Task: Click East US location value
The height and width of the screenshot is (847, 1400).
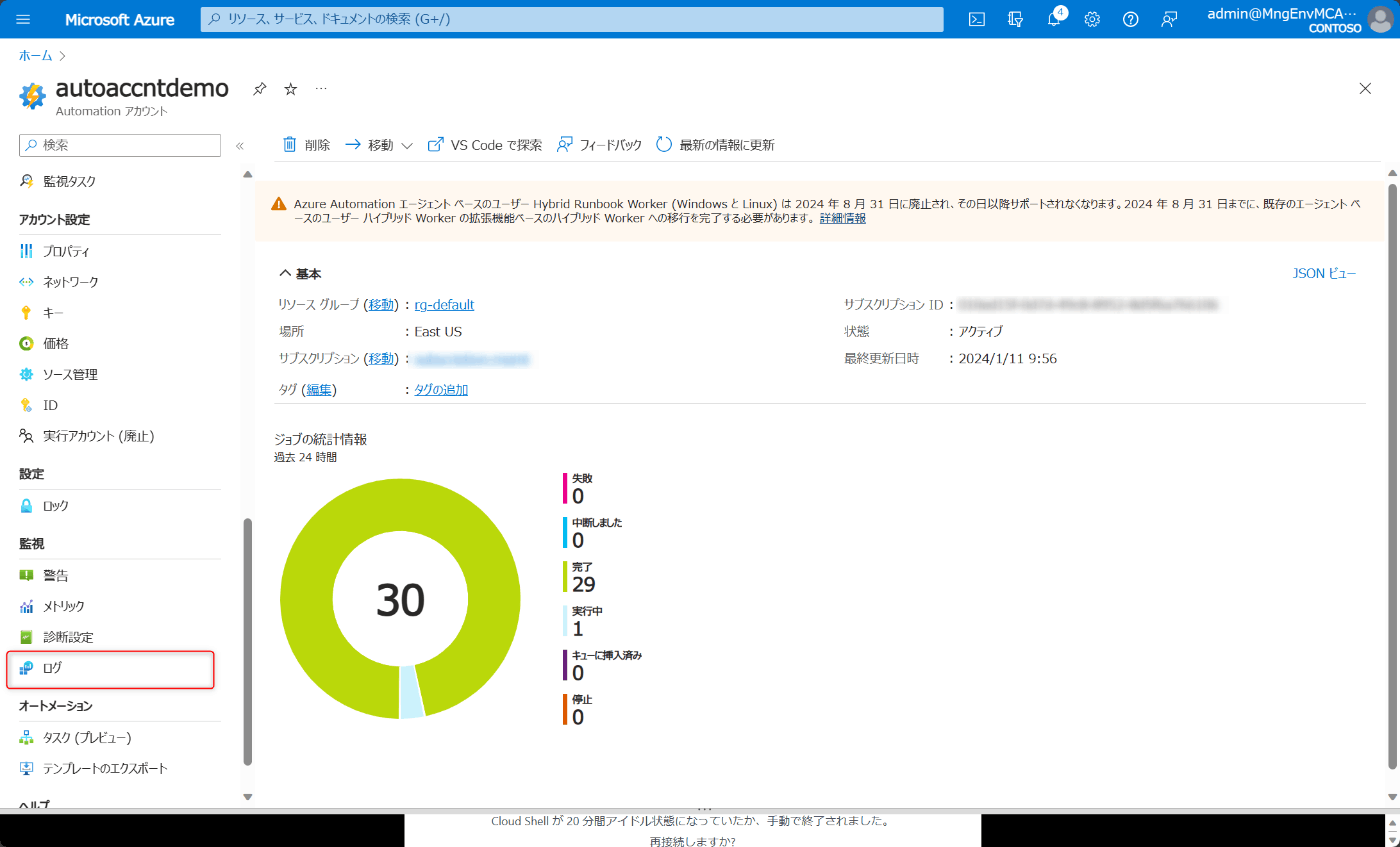Action: pos(438,332)
